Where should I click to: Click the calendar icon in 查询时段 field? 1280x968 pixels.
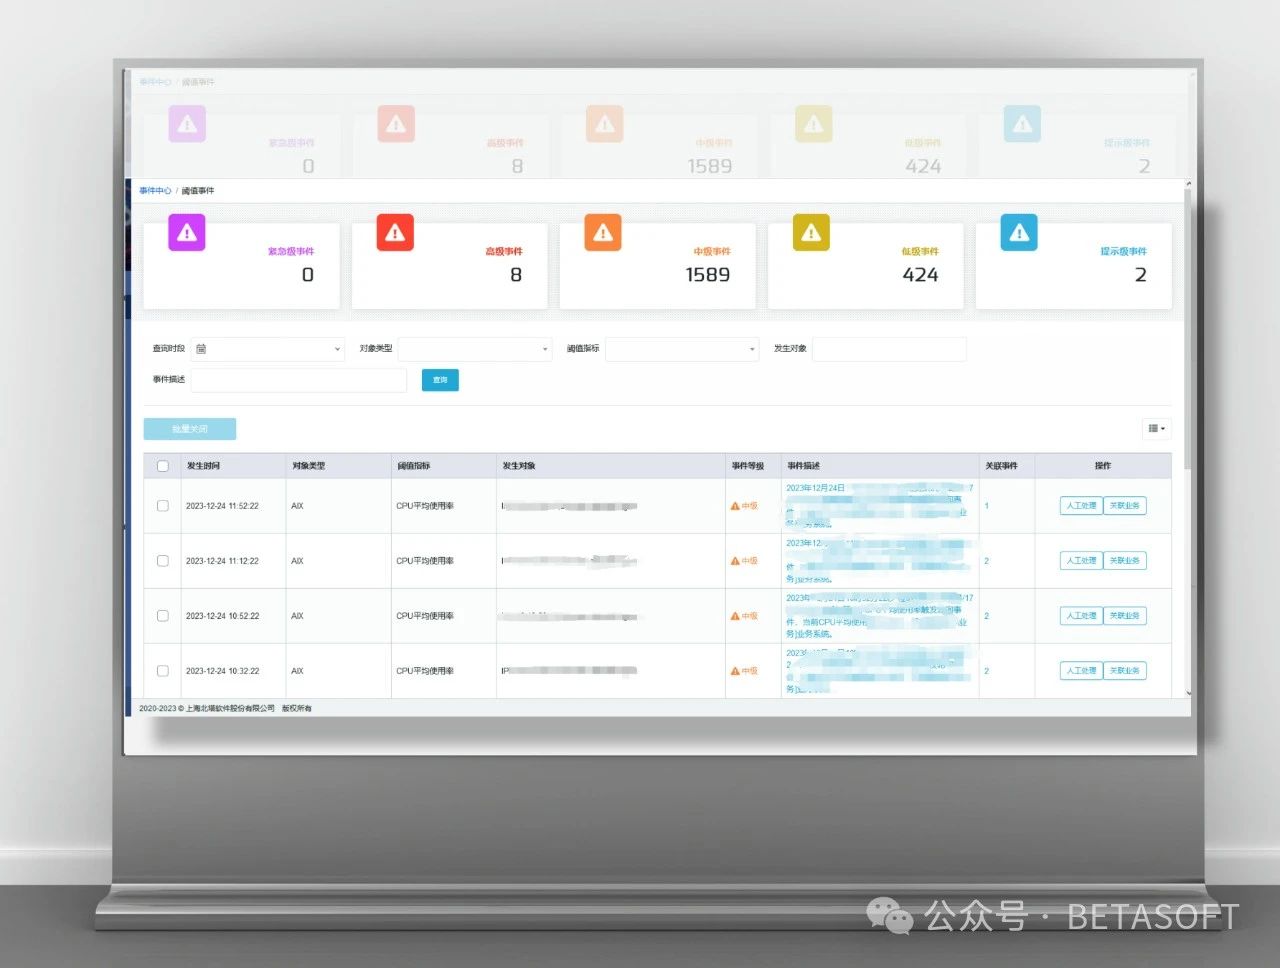(x=201, y=349)
